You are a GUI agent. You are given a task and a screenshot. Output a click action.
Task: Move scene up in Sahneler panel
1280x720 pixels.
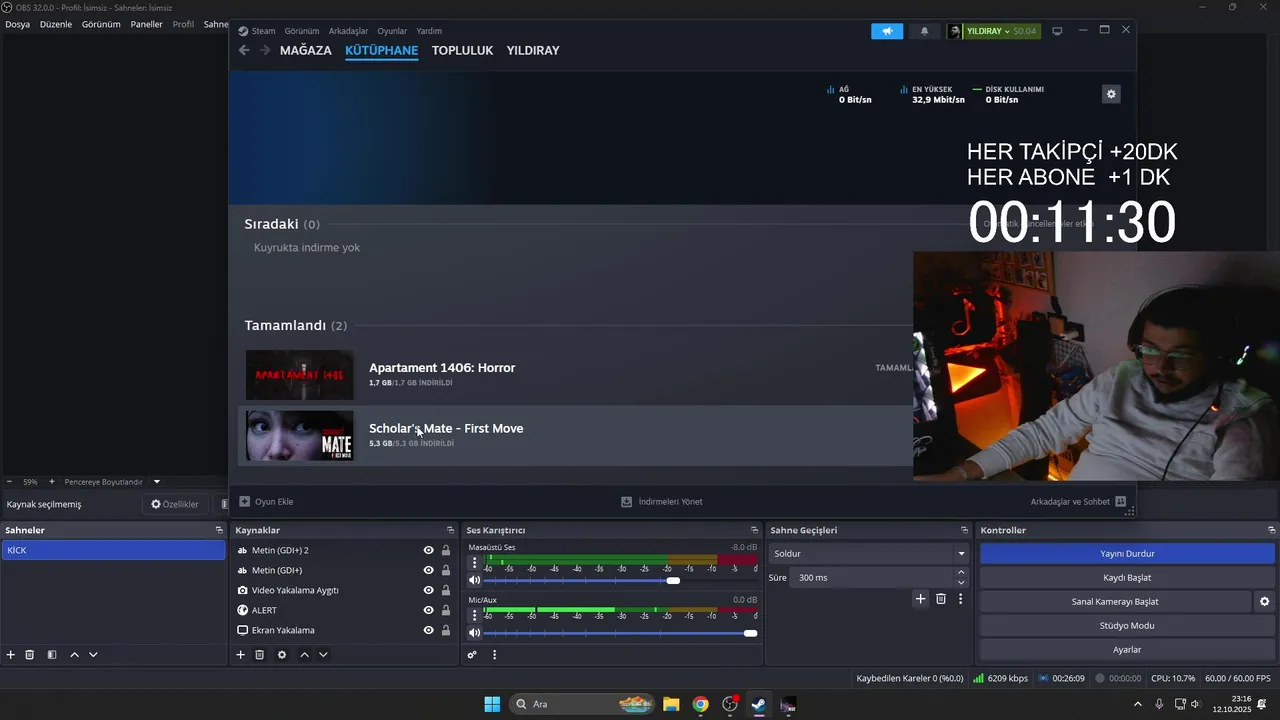[74, 655]
